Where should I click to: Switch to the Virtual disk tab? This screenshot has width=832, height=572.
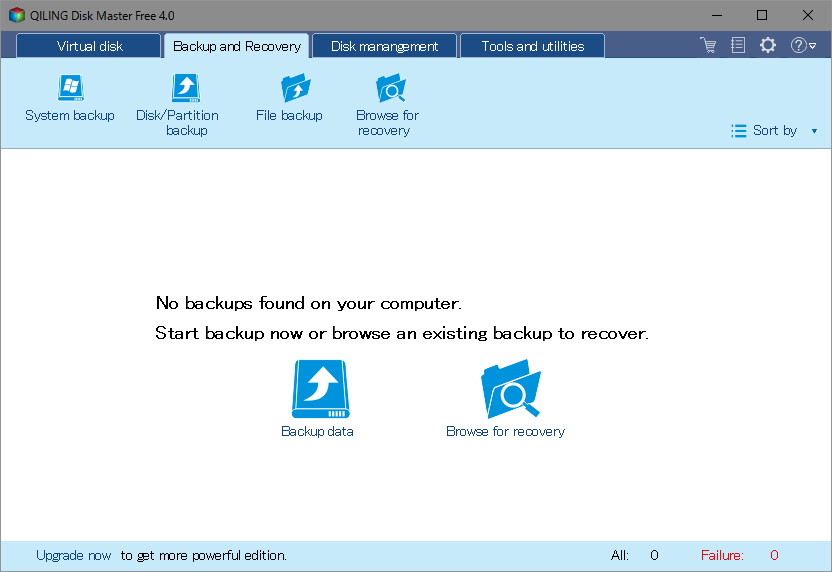point(89,46)
